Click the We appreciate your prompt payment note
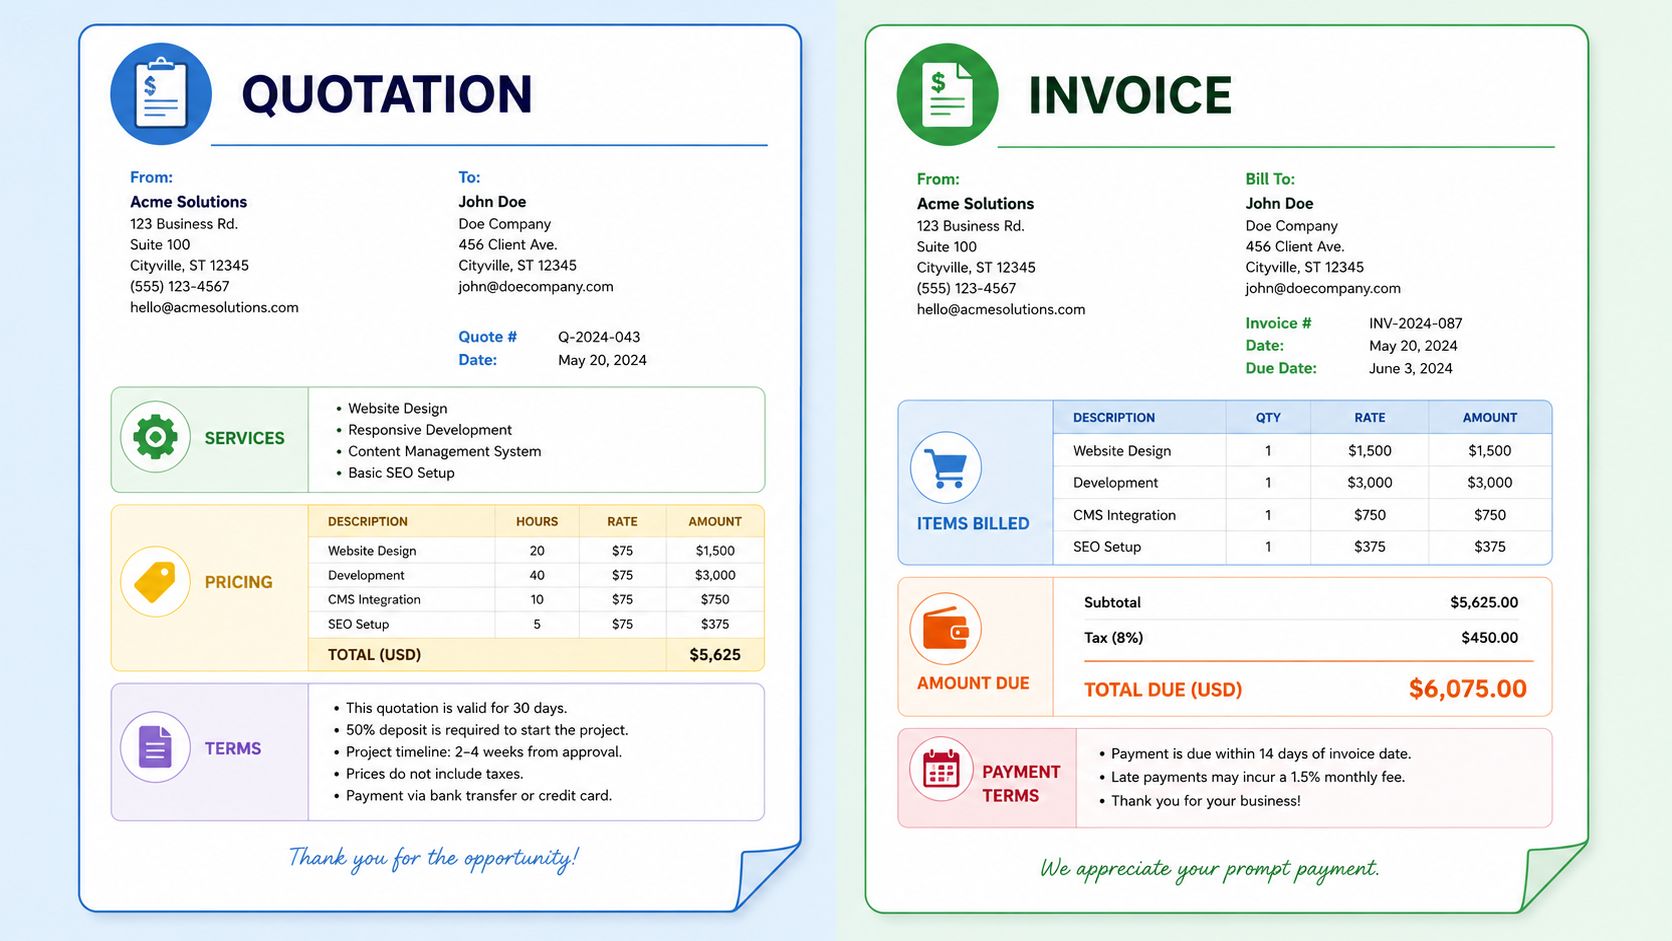This screenshot has height=941, width=1672. pos(1209,868)
